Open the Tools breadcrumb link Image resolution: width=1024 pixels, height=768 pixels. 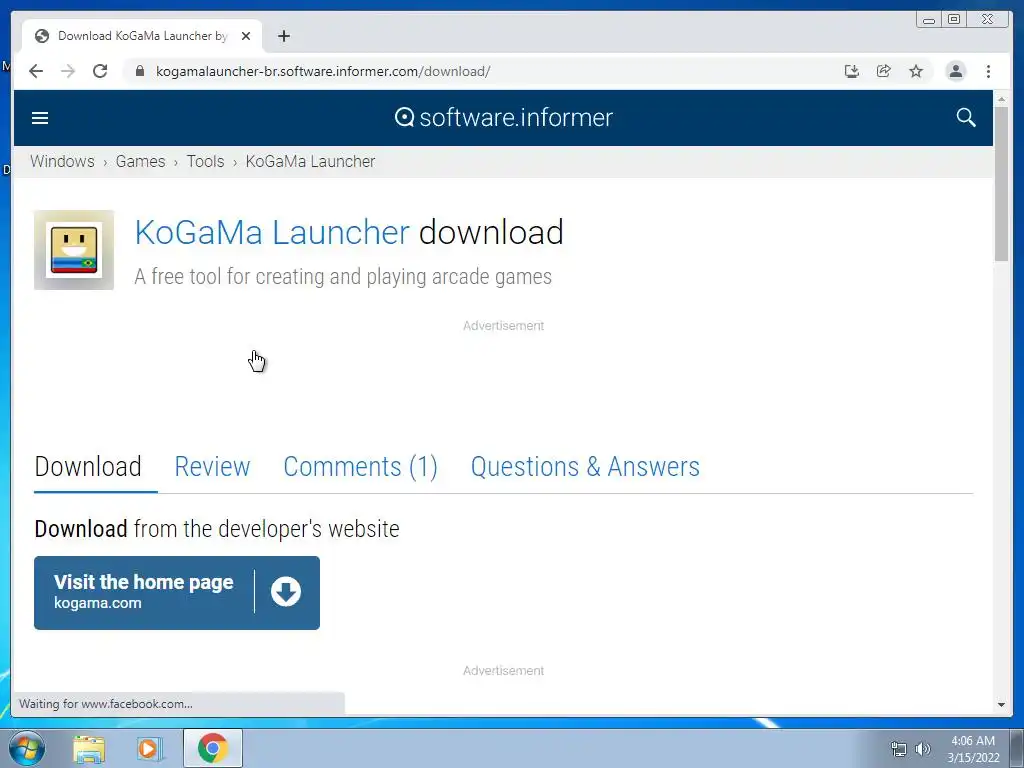(x=205, y=161)
